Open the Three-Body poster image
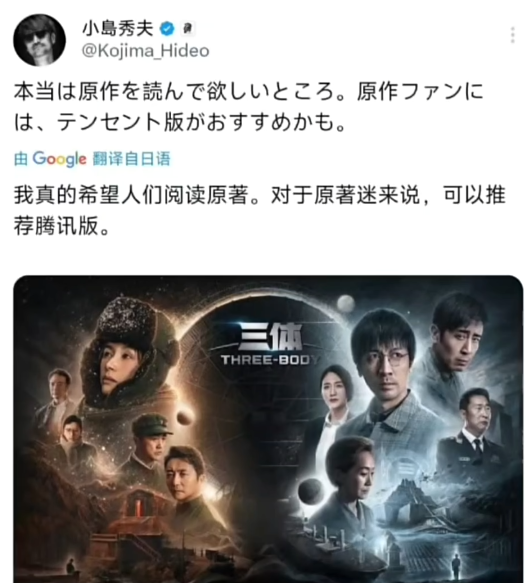 tap(268, 429)
